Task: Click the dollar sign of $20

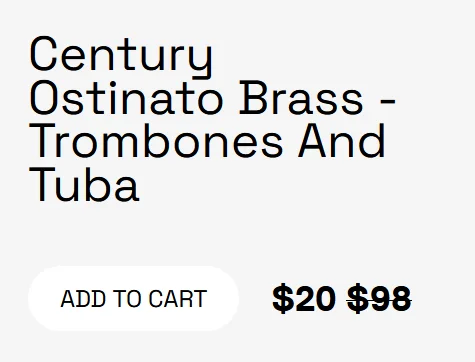Action: (x=283, y=298)
